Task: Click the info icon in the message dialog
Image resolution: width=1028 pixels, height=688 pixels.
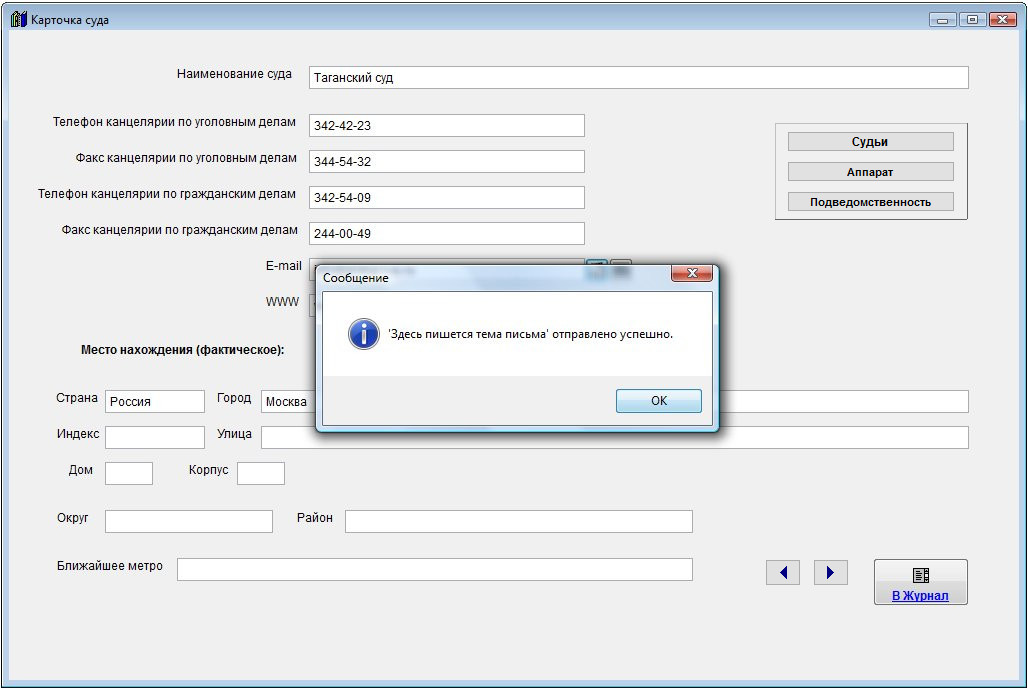Action: (x=364, y=334)
